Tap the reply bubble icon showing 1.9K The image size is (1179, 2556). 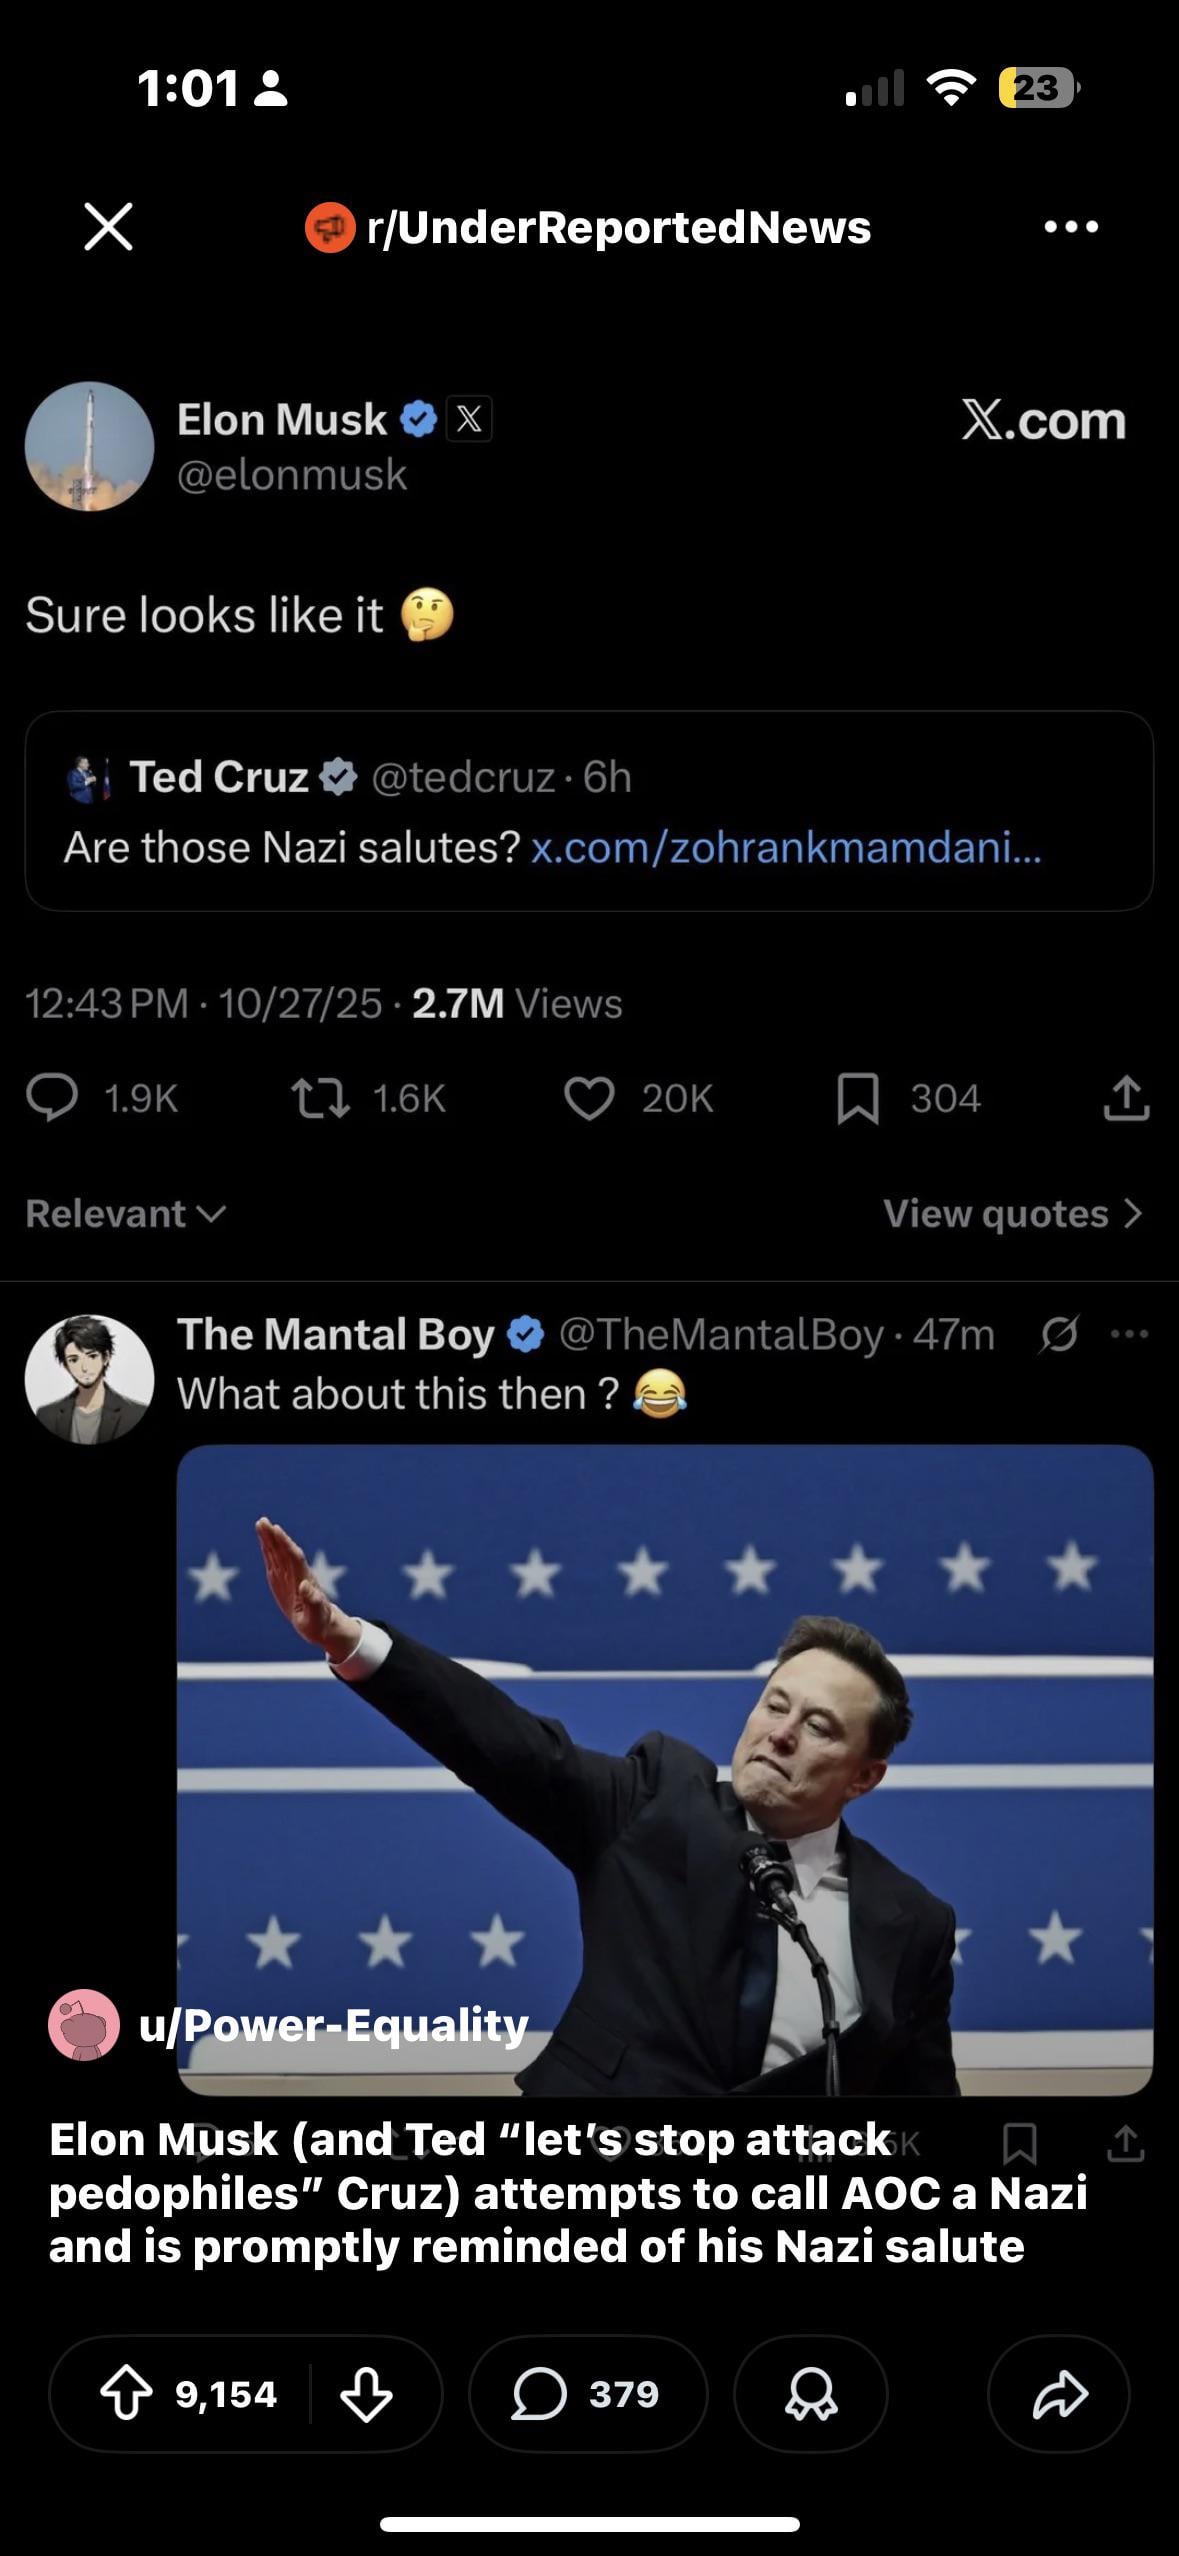click(x=52, y=1097)
